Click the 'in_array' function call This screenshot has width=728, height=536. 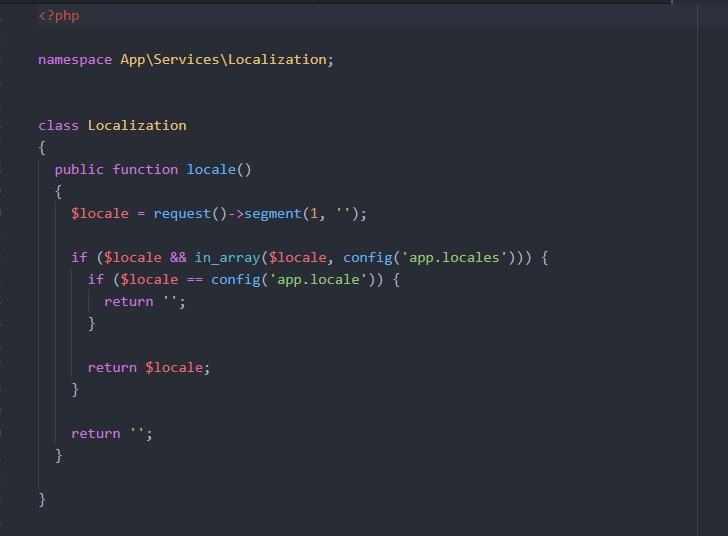coord(227,257)
